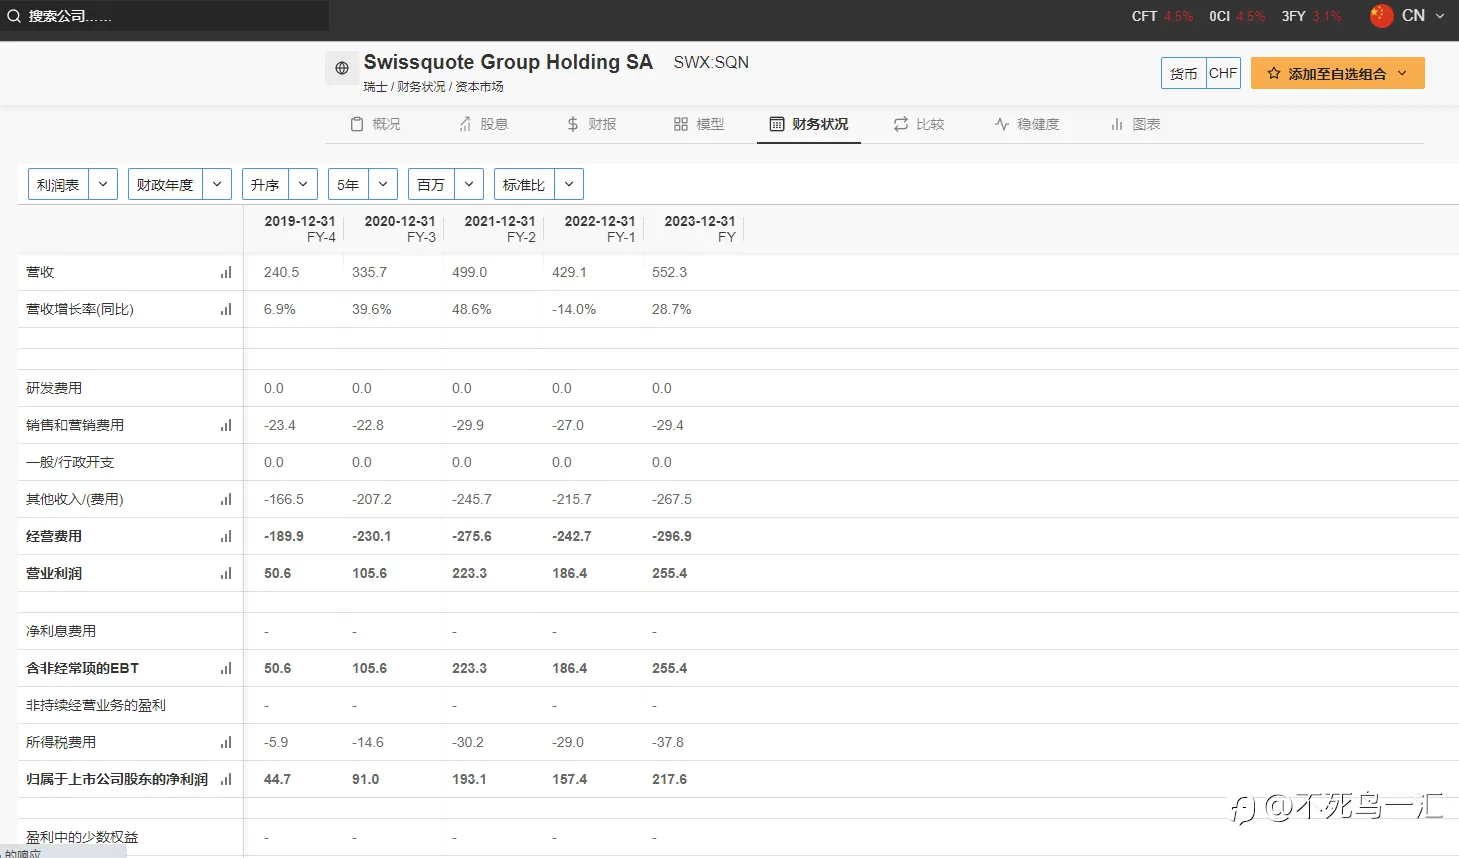Select the 2023-12-31 FY column header
Image resolution: width=1459 pixels, height=858 pixels.
(699, 229)
